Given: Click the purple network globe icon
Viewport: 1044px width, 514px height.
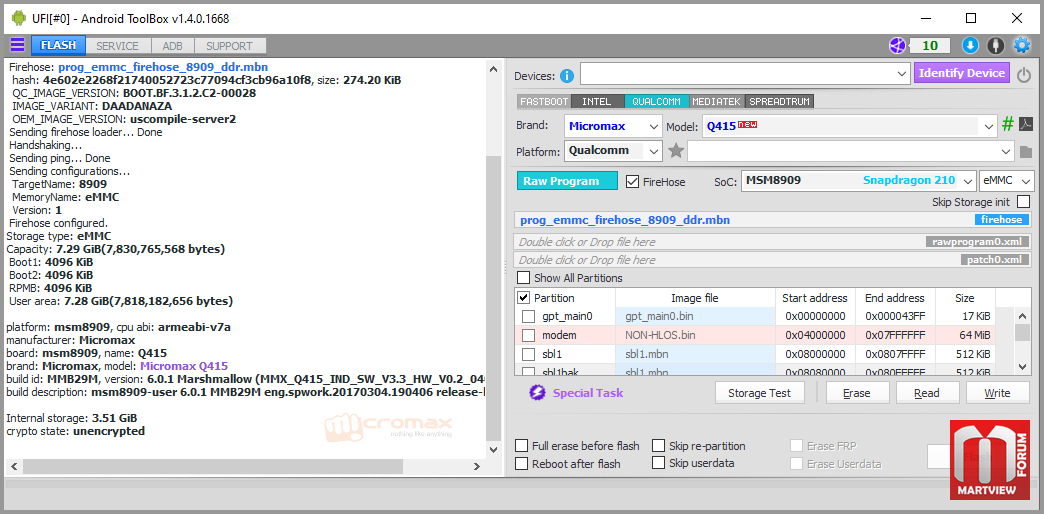Looking at the screenshot, I should click(x=898, y=45).
